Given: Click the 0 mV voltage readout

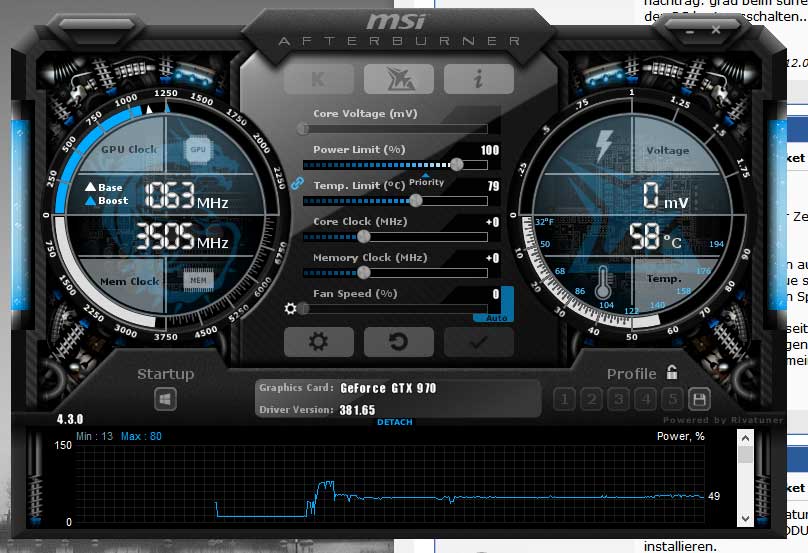Looking at the screenshot, I should tap(665, 196).
